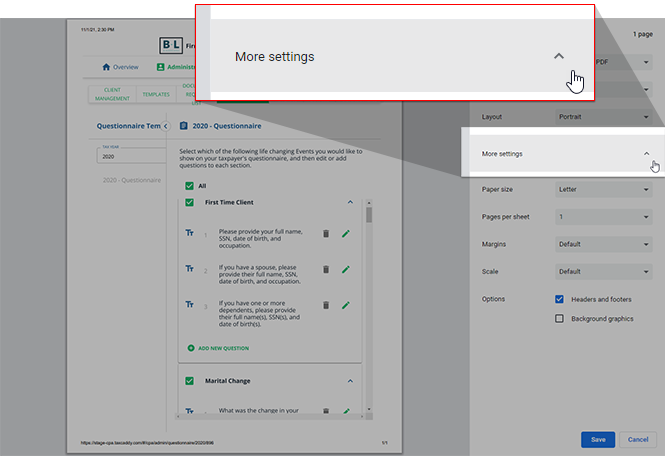Click the clipboard icon beside 2020 - Questionnaire
665x456 pixels.
[184, 126]
